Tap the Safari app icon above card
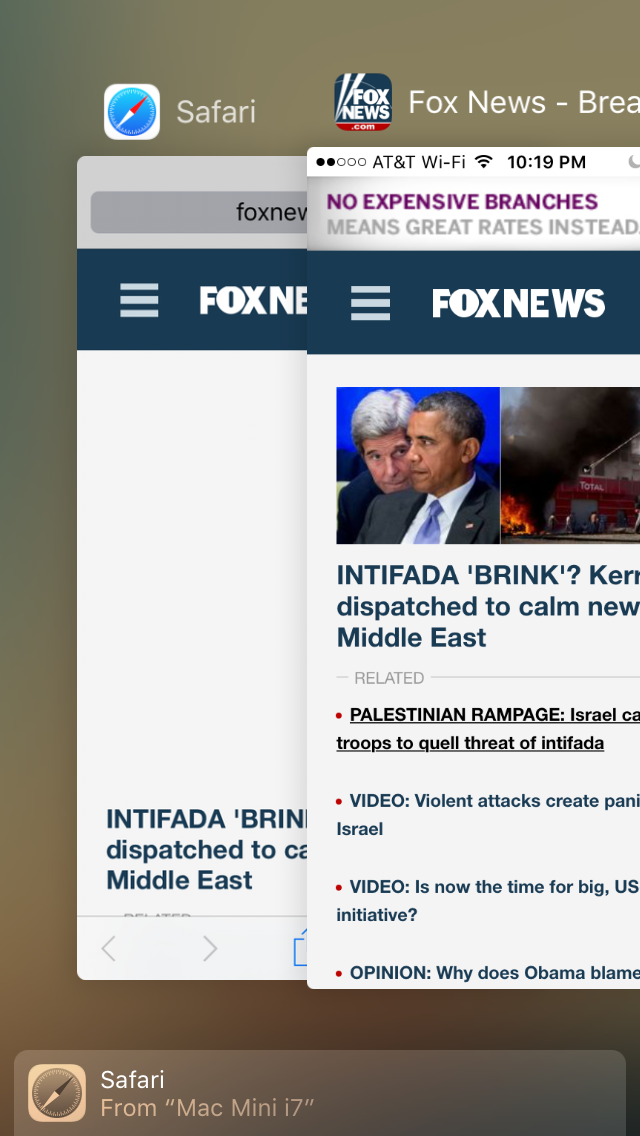Image resolution: width=640 pixels, height=1136 pixels. 132,112
